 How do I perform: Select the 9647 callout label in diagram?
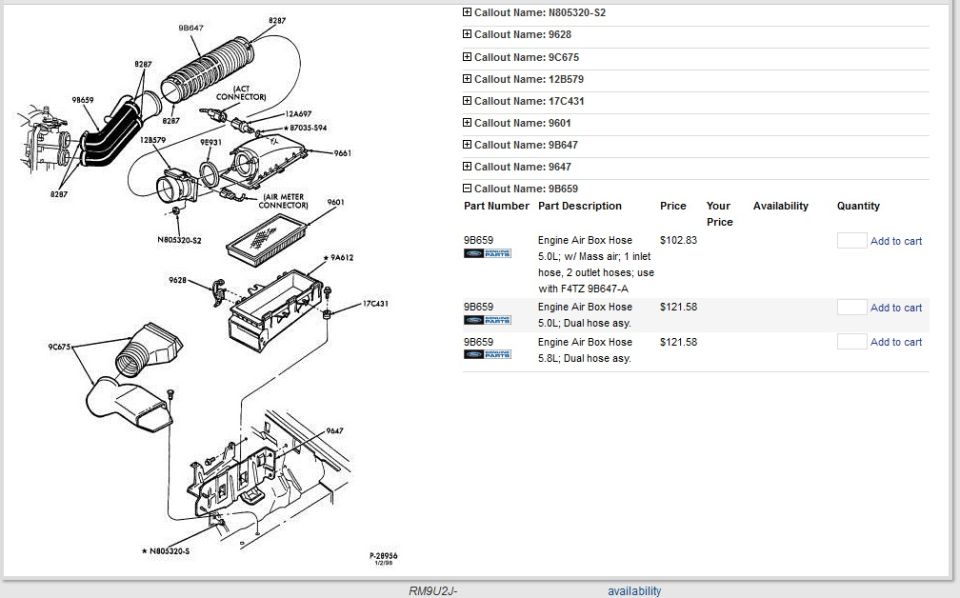point(334,431)
